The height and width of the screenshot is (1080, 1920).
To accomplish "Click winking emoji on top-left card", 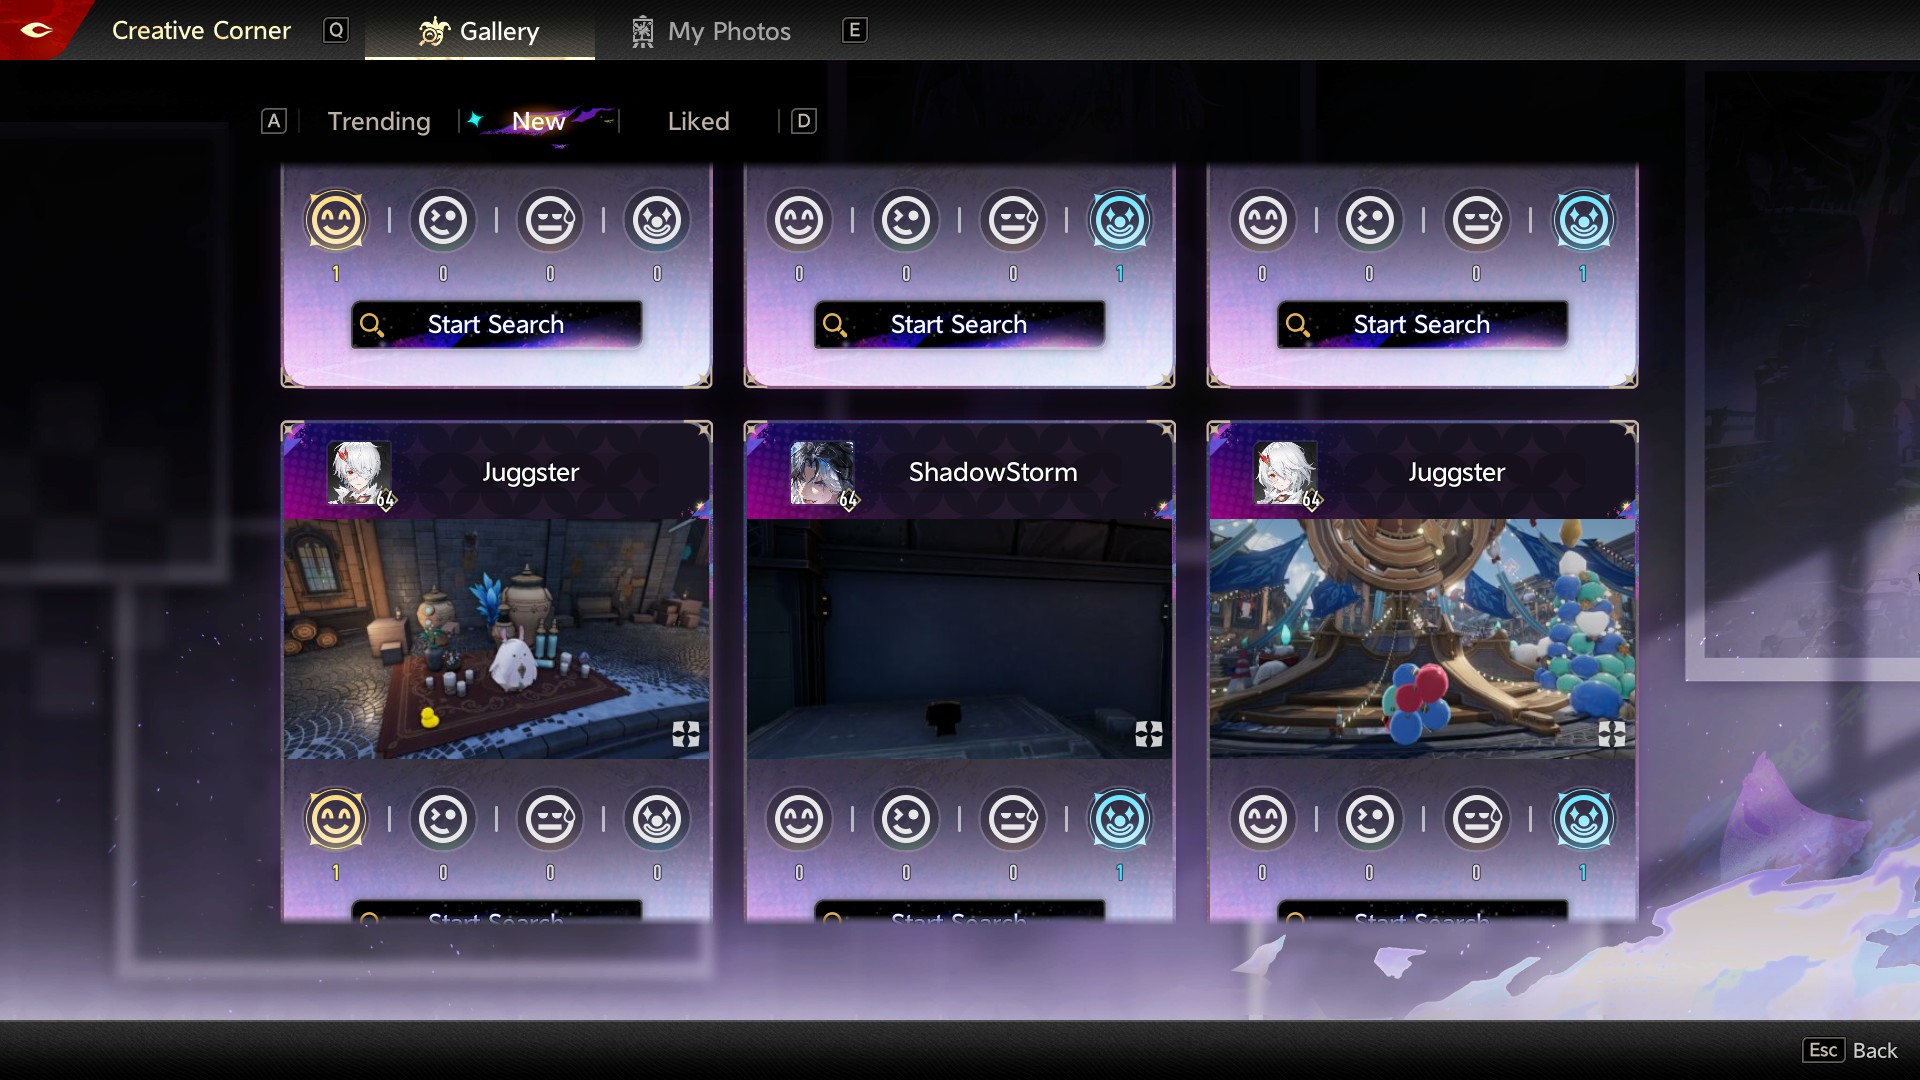I will tap(443, 220).
